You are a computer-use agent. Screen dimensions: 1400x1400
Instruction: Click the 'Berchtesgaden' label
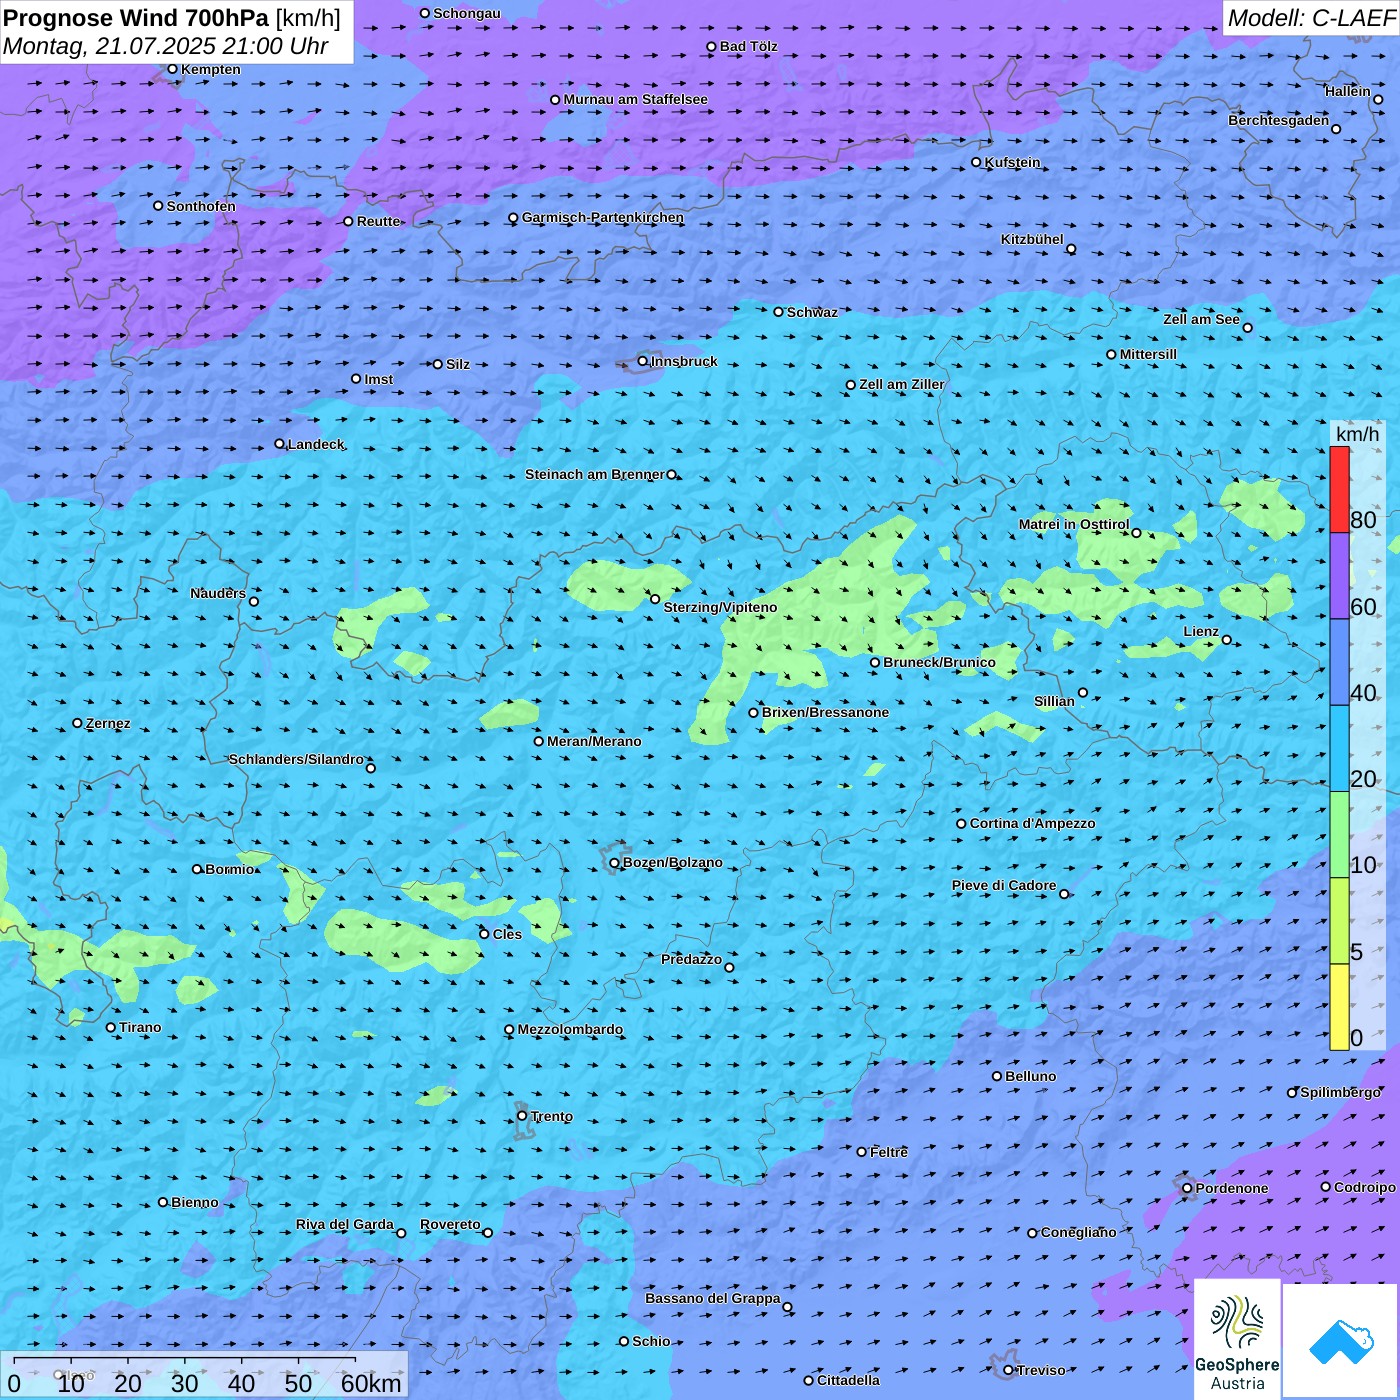coord(1279,120)
